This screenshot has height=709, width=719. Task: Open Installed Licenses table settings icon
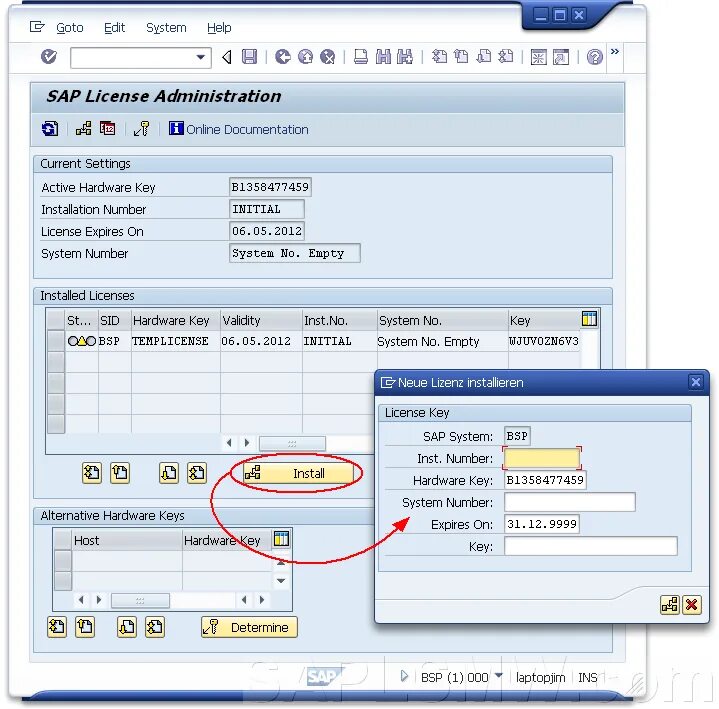589,319
